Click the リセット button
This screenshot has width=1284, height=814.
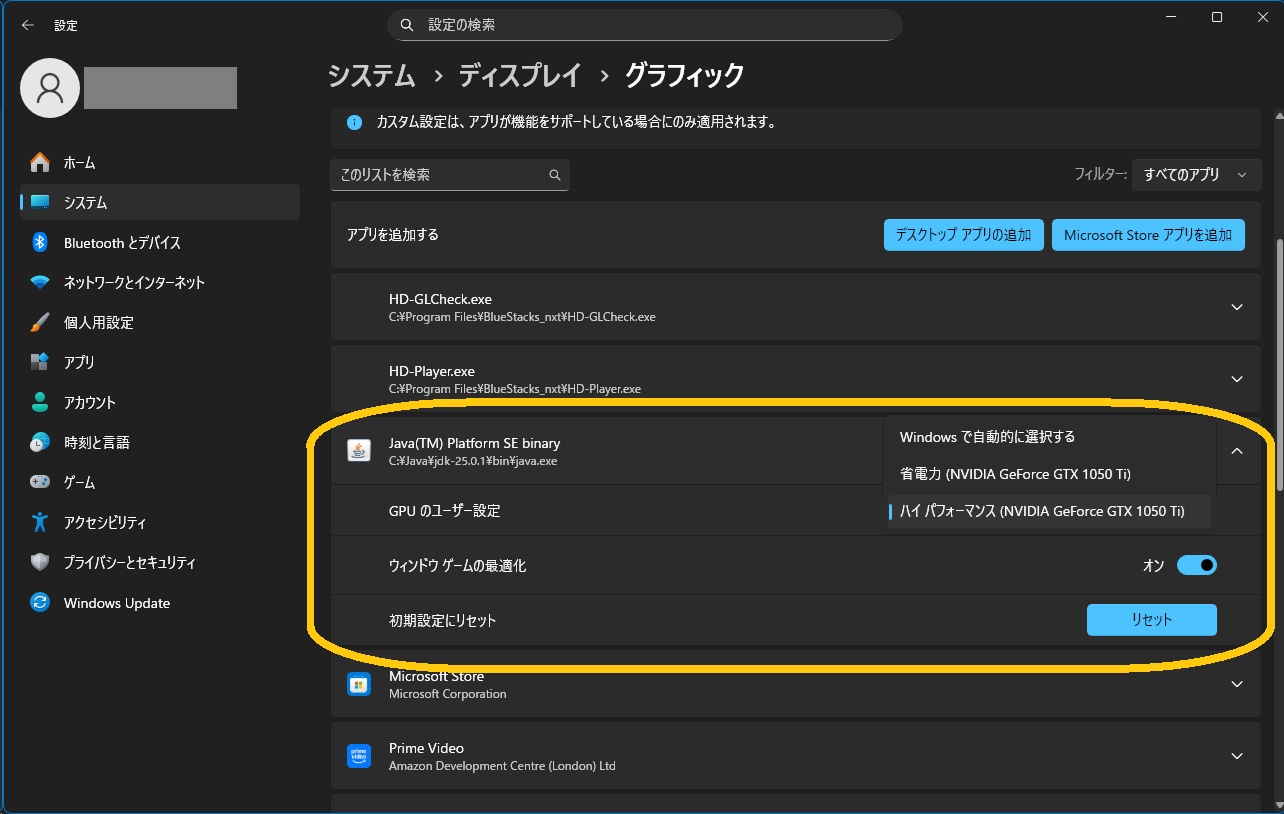click(1151, 620)
